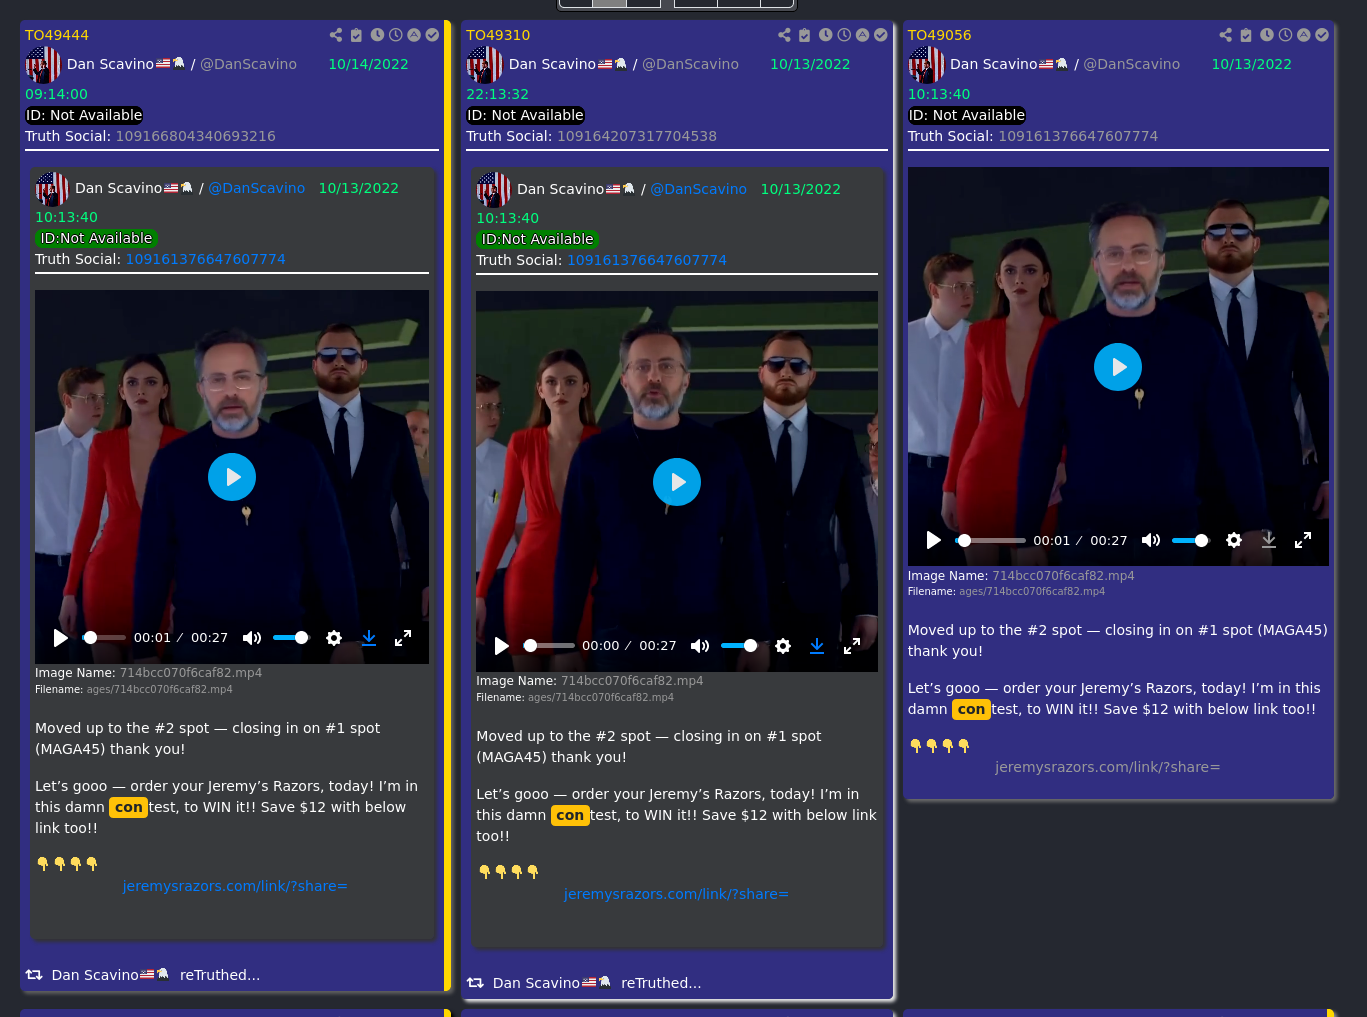The width and height of the screenshot is (1367, 1017).
Task: Click share icon on card TO49444
Action: (336, 35)
